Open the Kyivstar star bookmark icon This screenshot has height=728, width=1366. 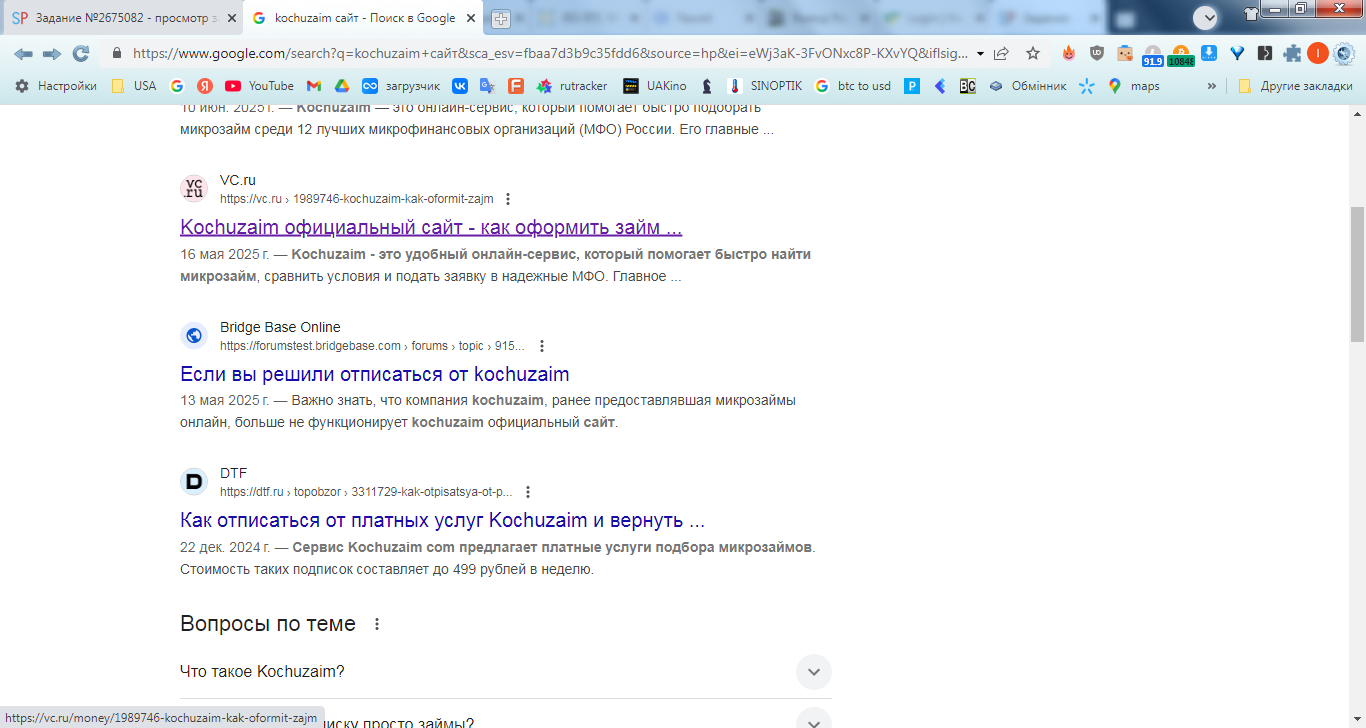(x=1087, y=86)
